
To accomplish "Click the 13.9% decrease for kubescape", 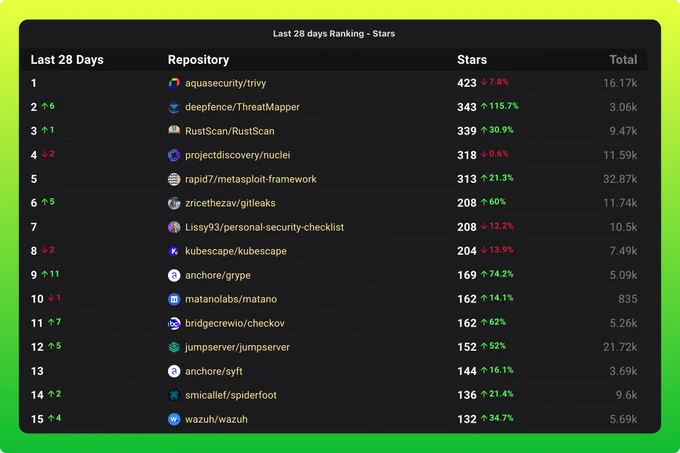I will click(497, 250).
